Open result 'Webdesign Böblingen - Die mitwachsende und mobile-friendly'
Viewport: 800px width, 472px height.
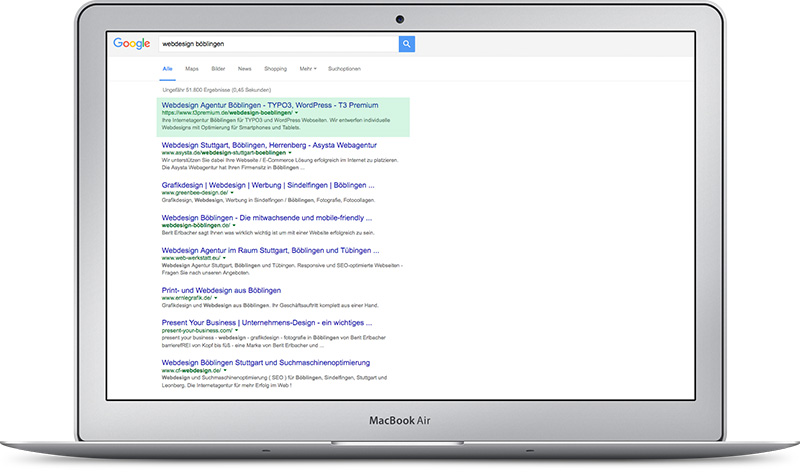[x=267, y=218]
